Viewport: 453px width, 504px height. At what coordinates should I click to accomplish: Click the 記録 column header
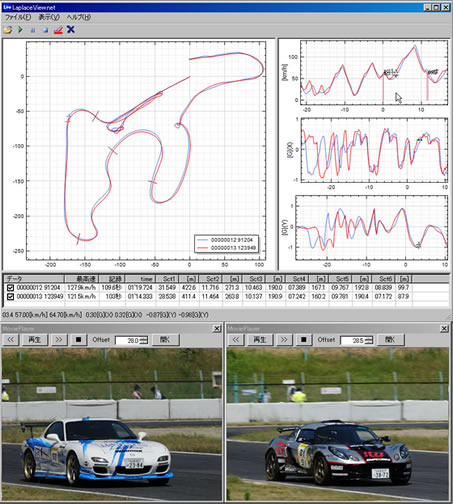(112, 279)
